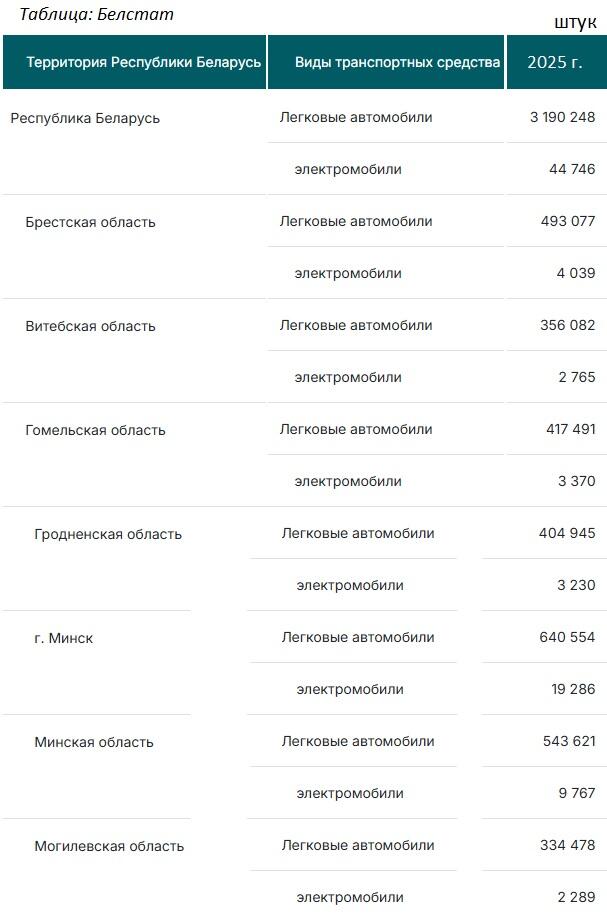Image resolution: width=607 pixels, height=915 pixels.
Task: Click the 'Виды транспортных средств' column header
Action: point(397,62)
